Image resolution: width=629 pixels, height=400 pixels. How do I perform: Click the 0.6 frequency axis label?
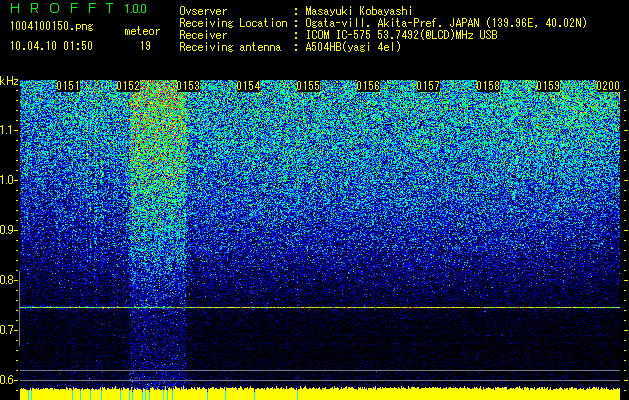point(7,380)
